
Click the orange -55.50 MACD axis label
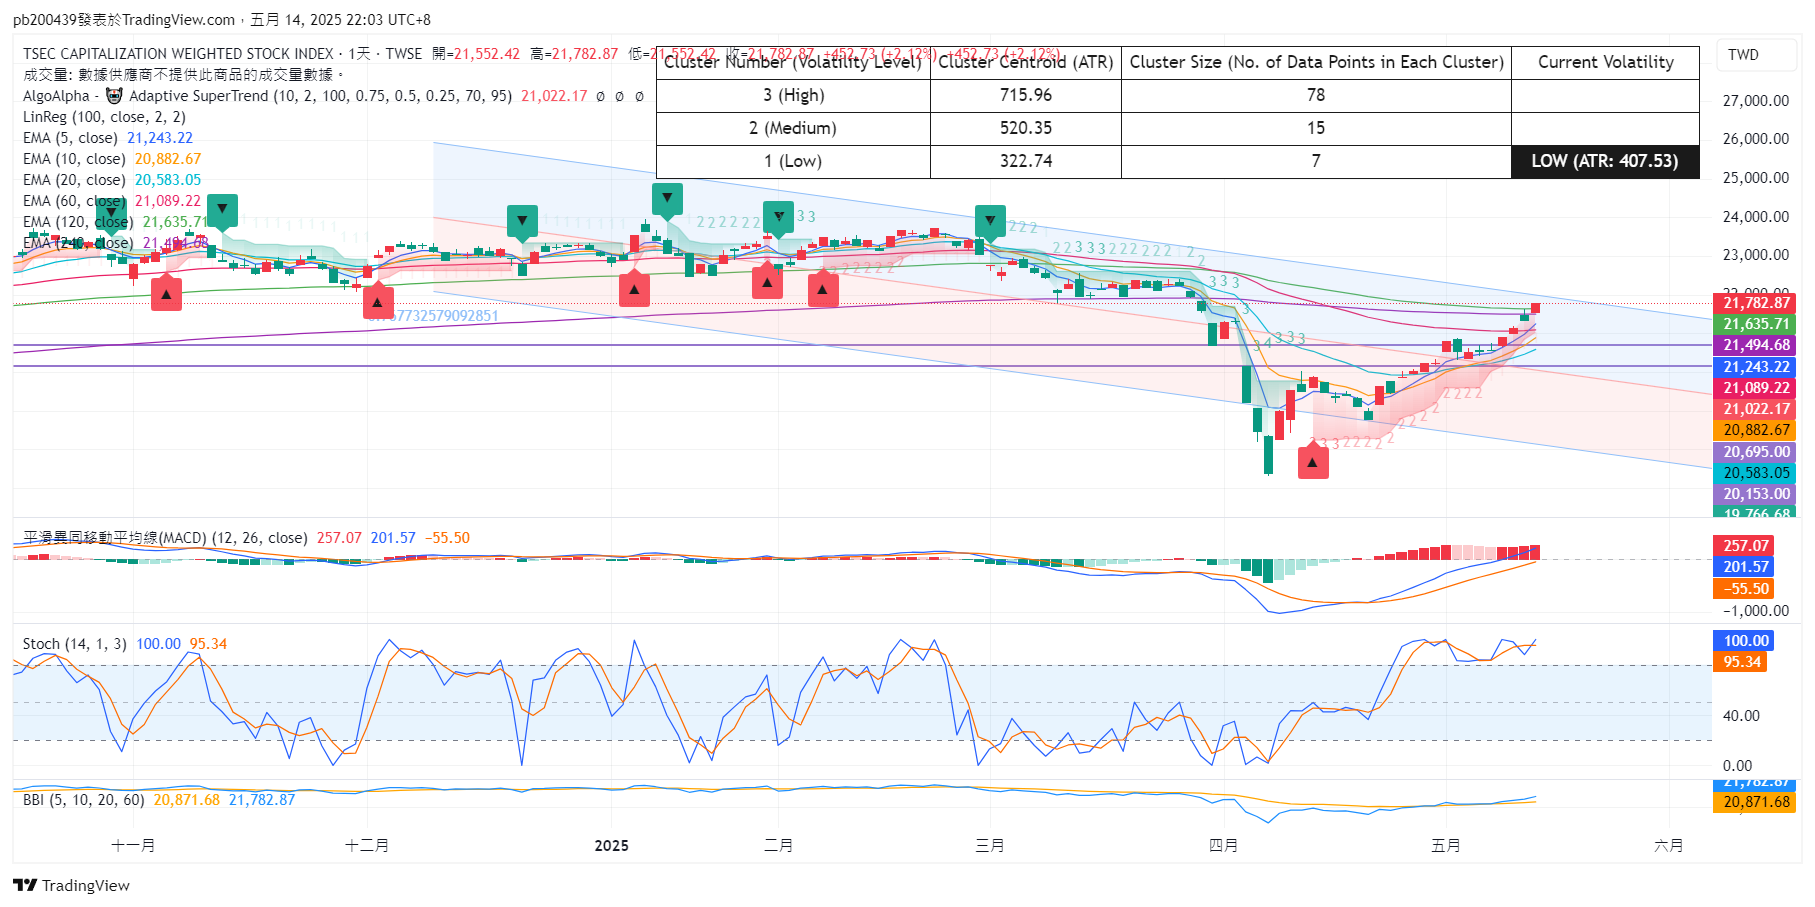tap(1746, 589)
